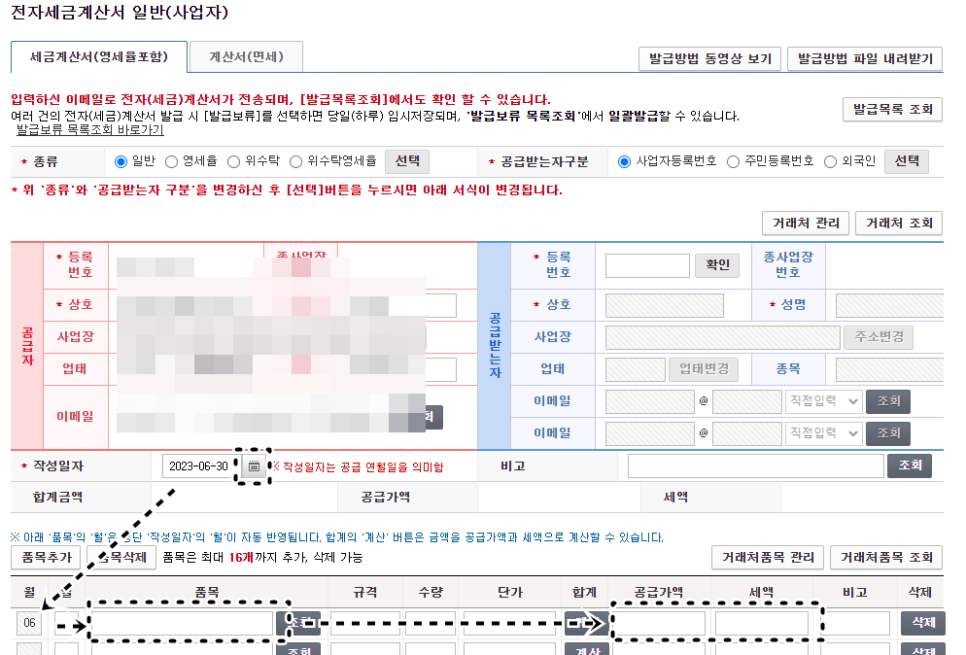Click the 업태변경 button
The image size is (966, 655).
click(704, 369)
